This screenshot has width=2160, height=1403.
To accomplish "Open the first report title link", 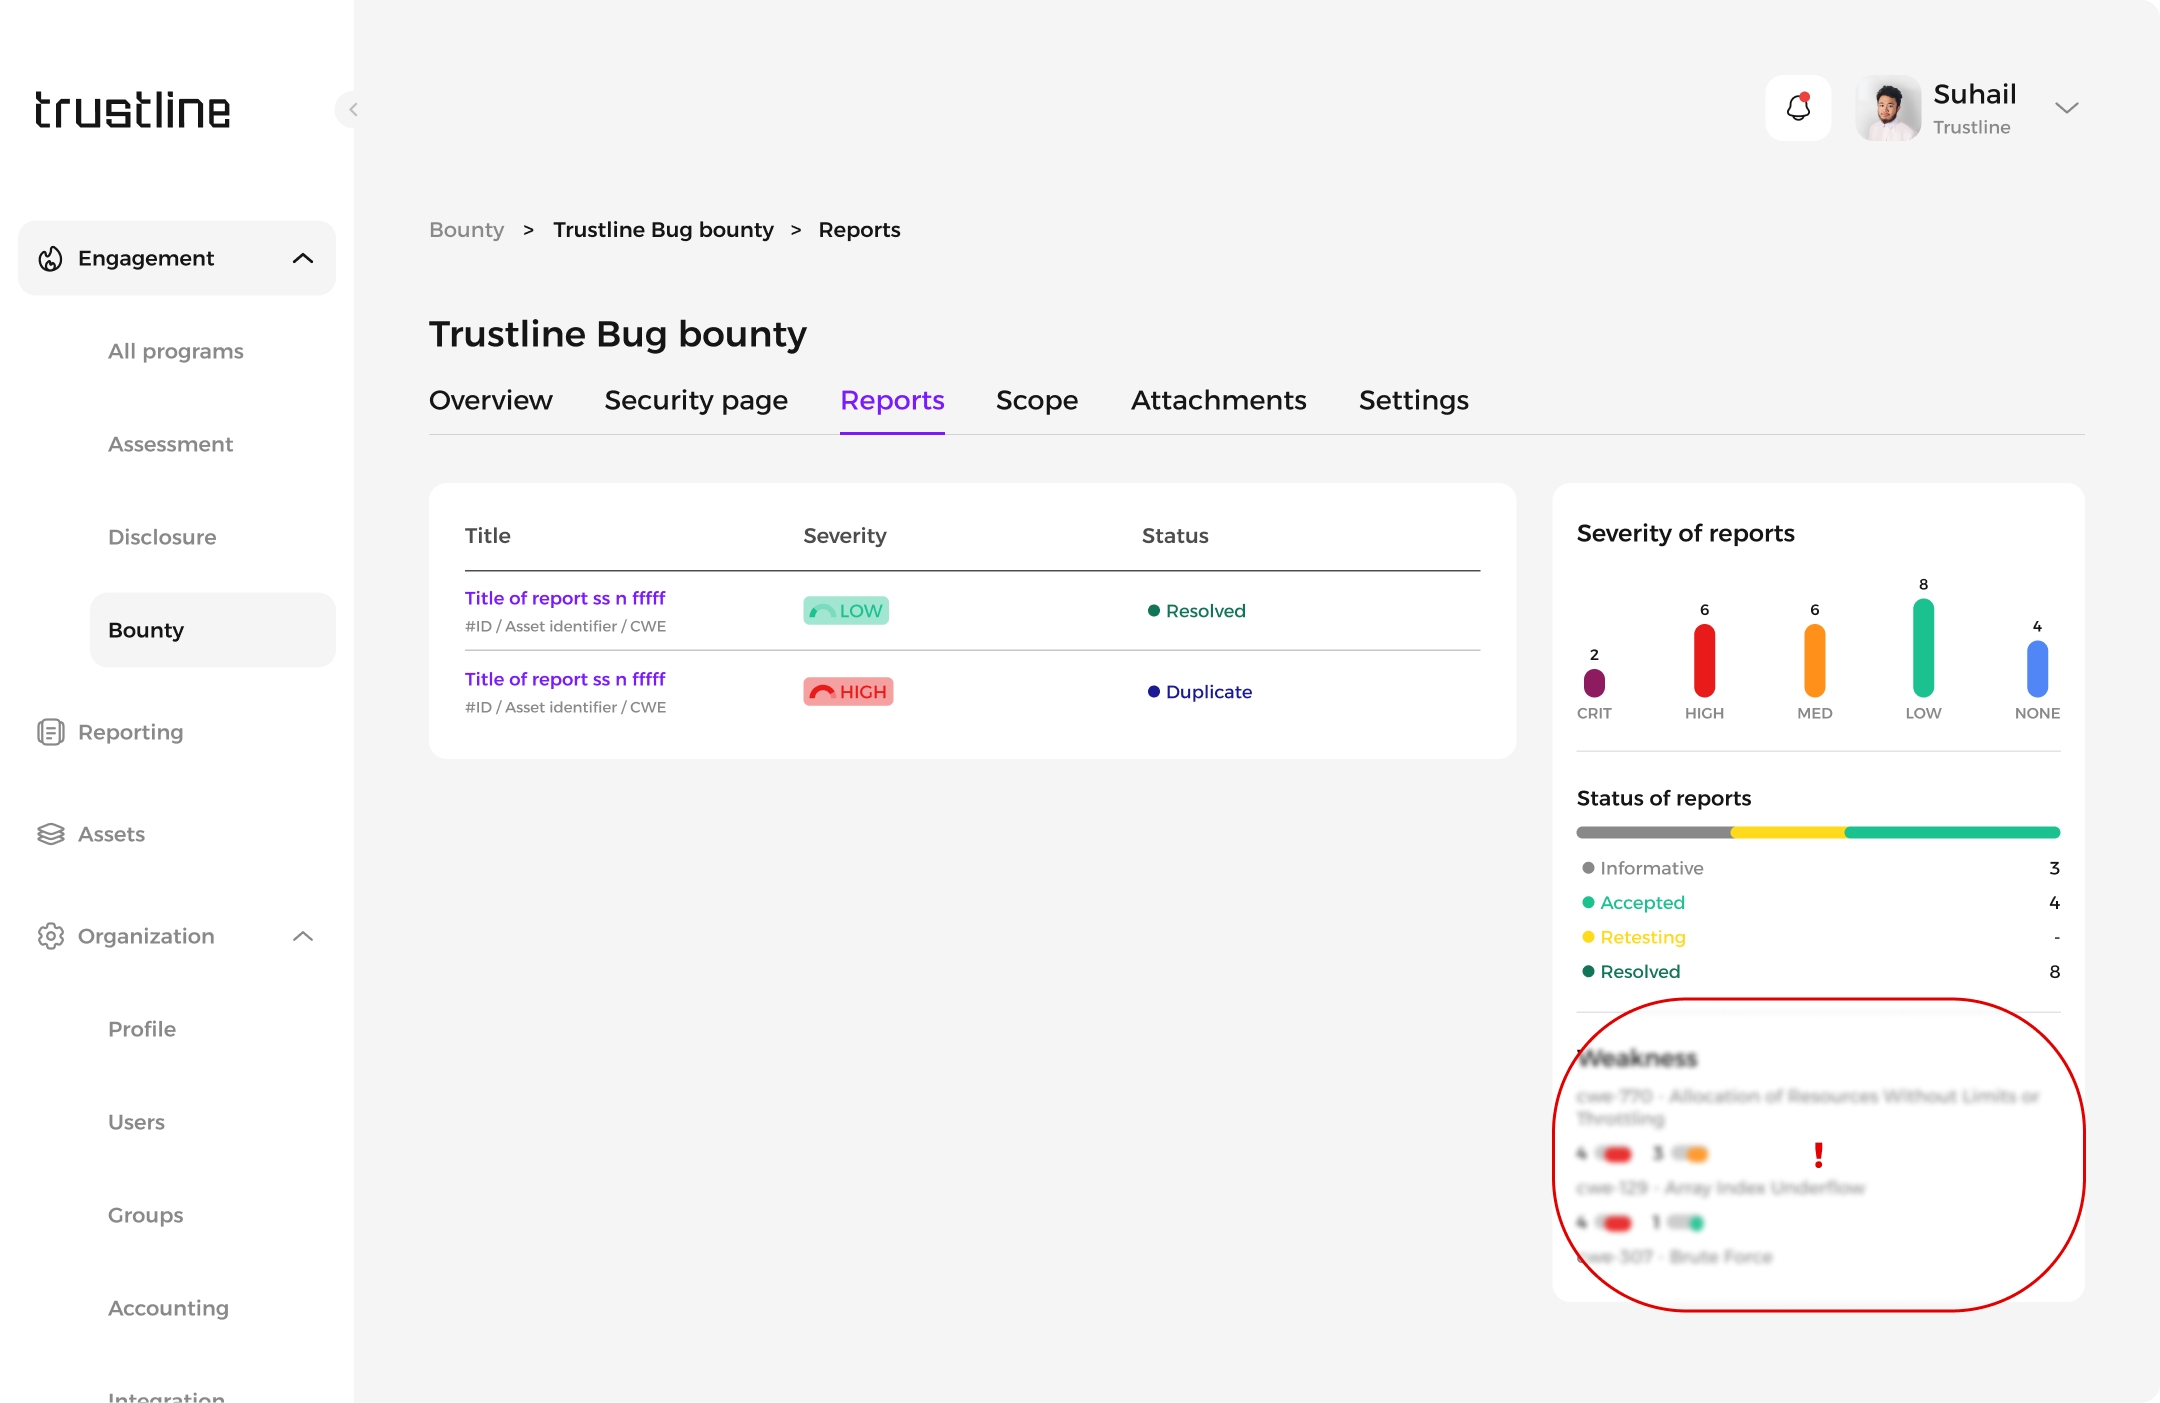I will (565, 598).
